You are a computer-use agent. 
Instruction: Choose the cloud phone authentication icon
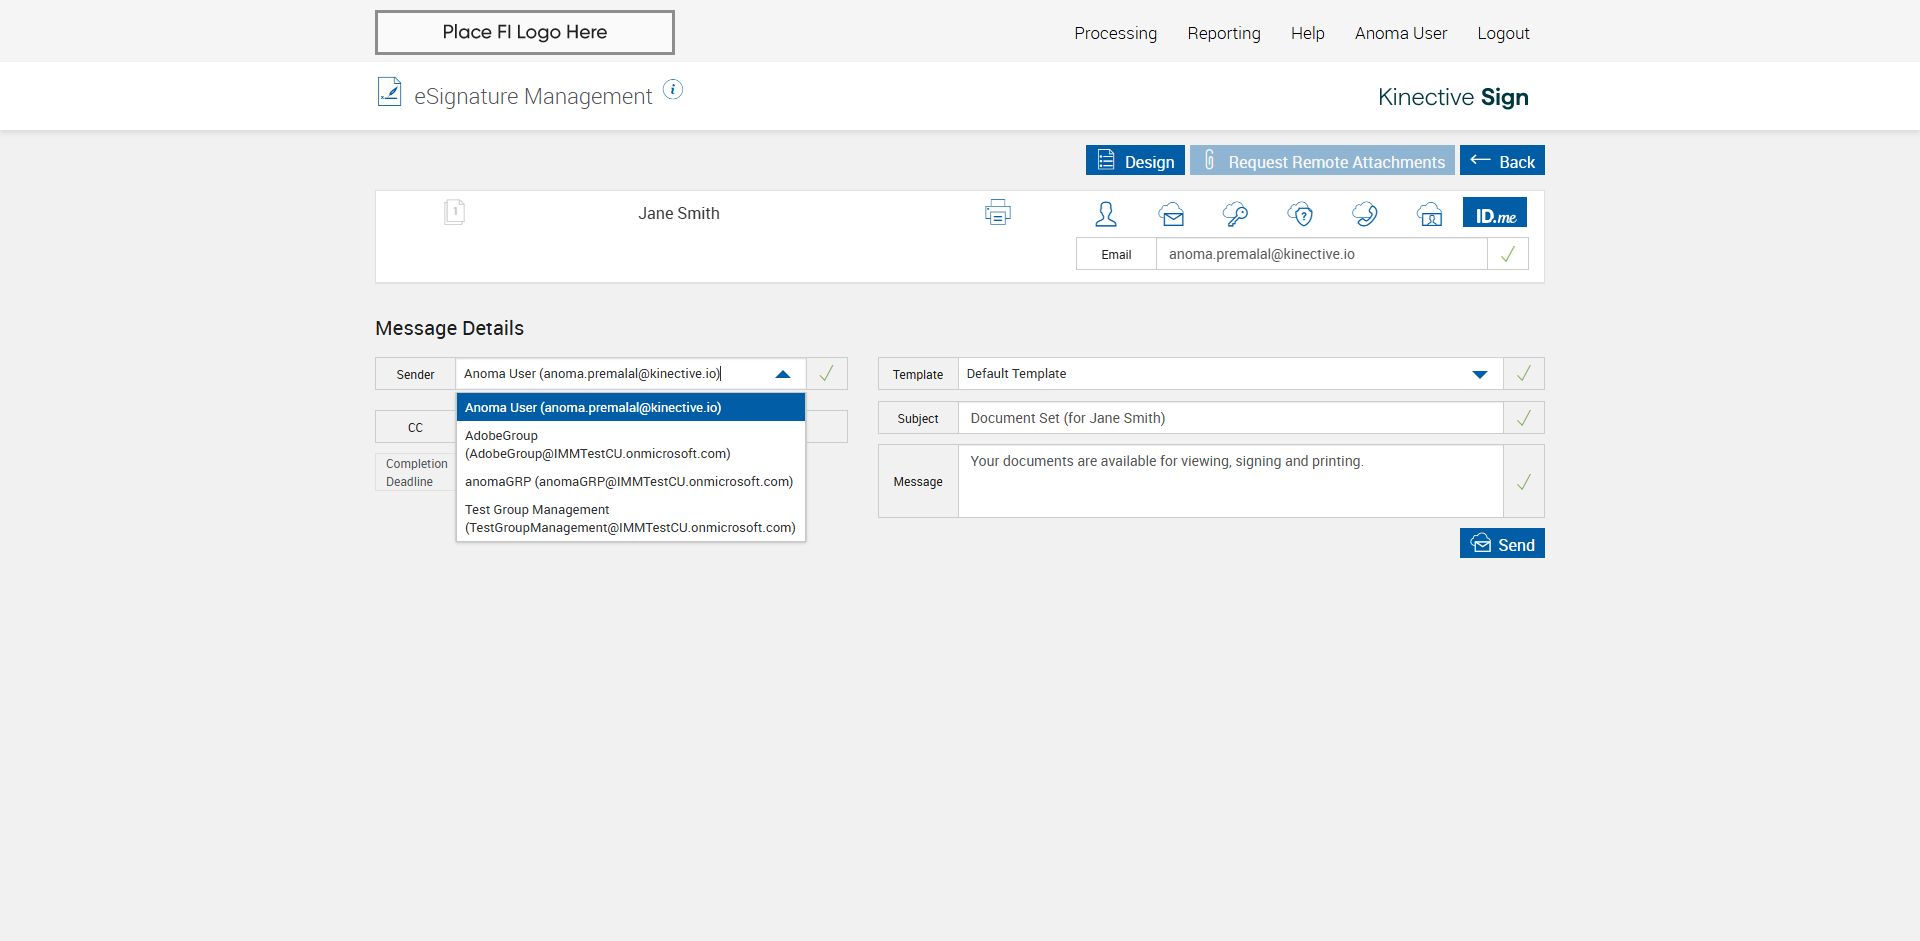pyautogui.click(x=1365, y=214)
